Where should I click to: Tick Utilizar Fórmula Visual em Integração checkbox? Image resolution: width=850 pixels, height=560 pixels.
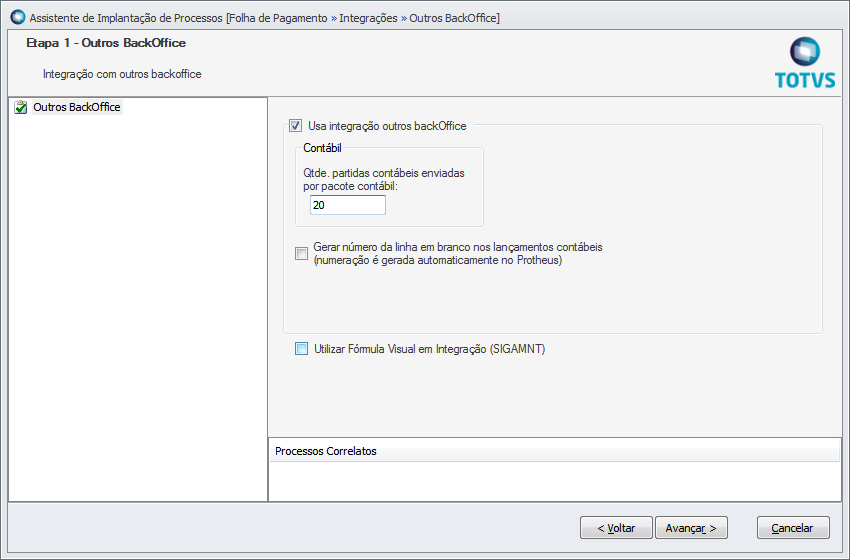click(x=301, y=349)
